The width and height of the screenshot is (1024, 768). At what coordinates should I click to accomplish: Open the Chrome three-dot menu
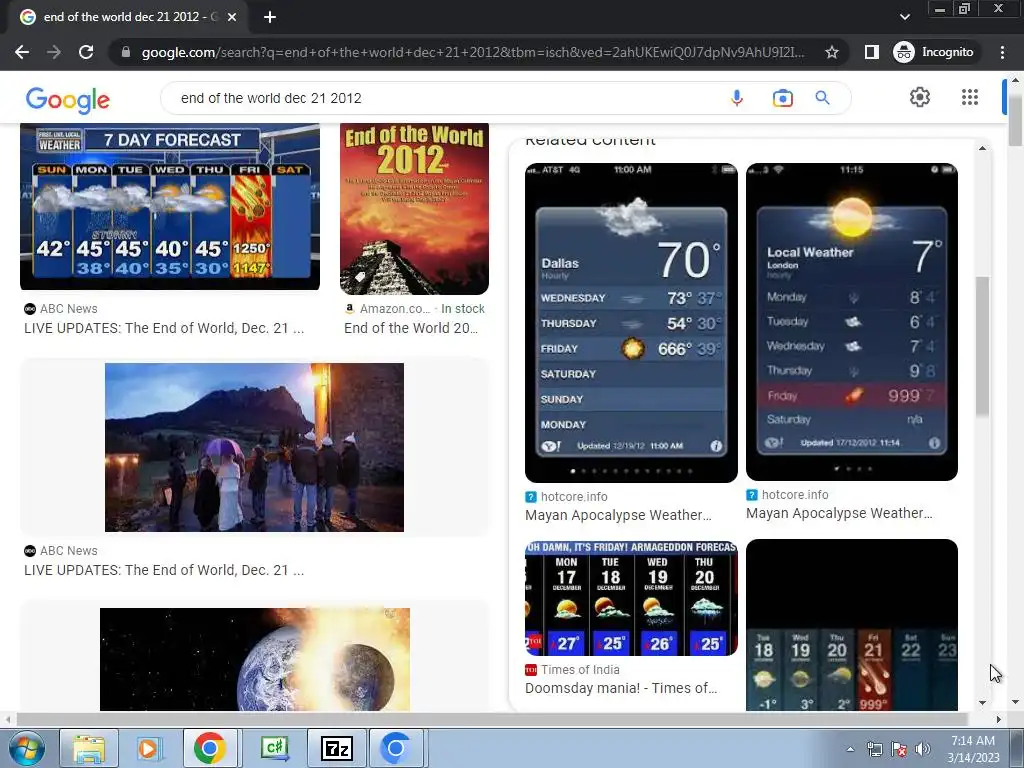[1002, 52]
